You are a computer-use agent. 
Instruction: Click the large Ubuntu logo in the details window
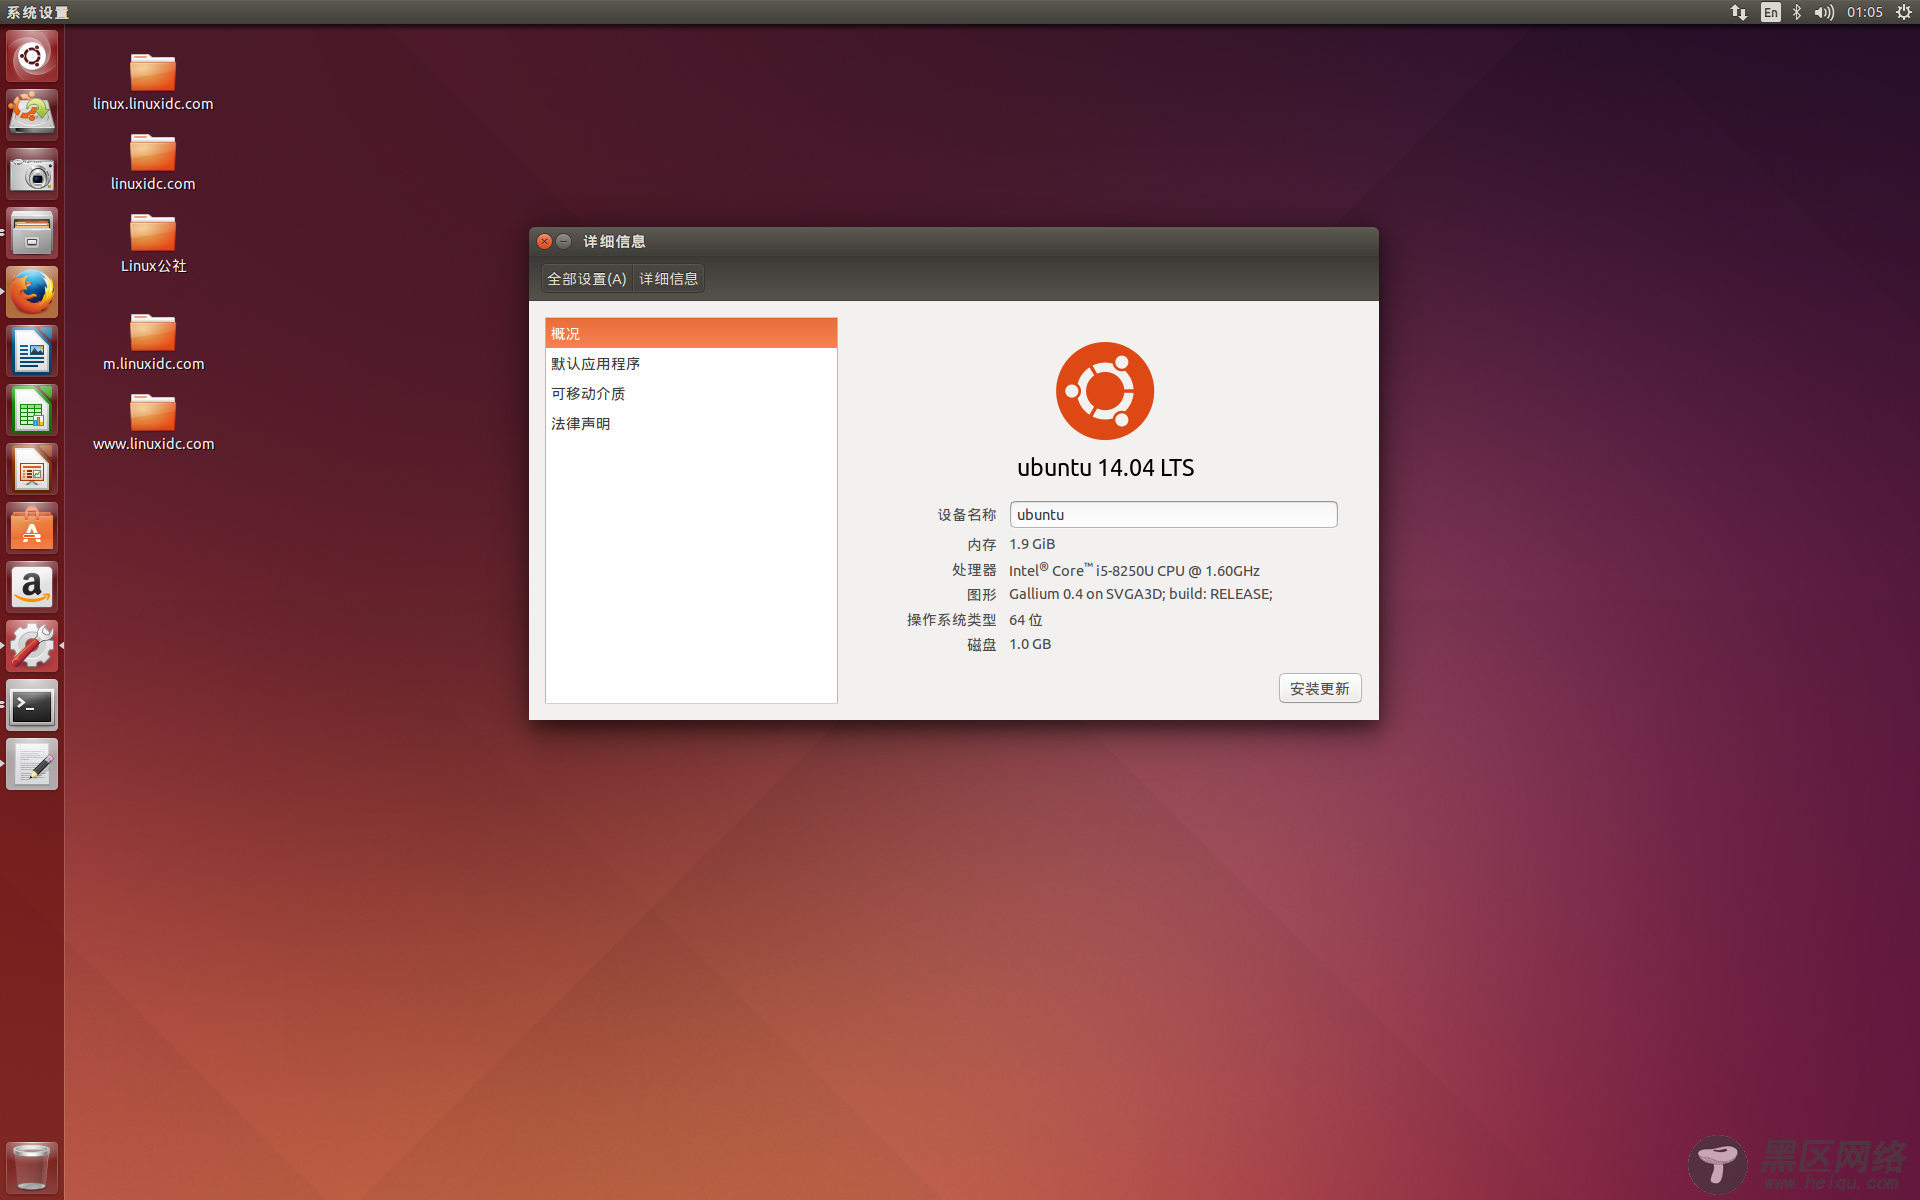(1105, 391)
